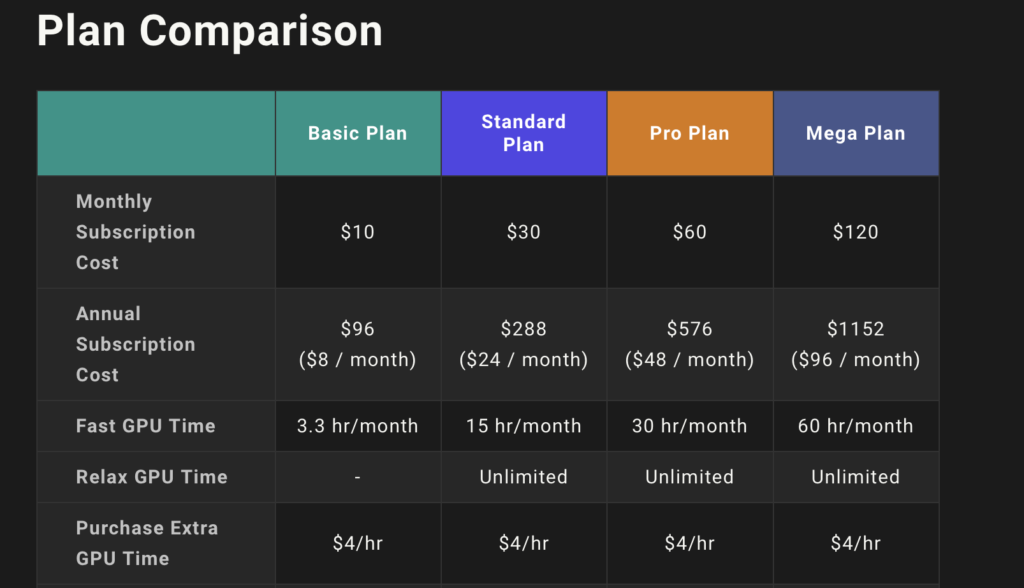Select the Annual Subscription Cost row label

click(x=136, y=344)
